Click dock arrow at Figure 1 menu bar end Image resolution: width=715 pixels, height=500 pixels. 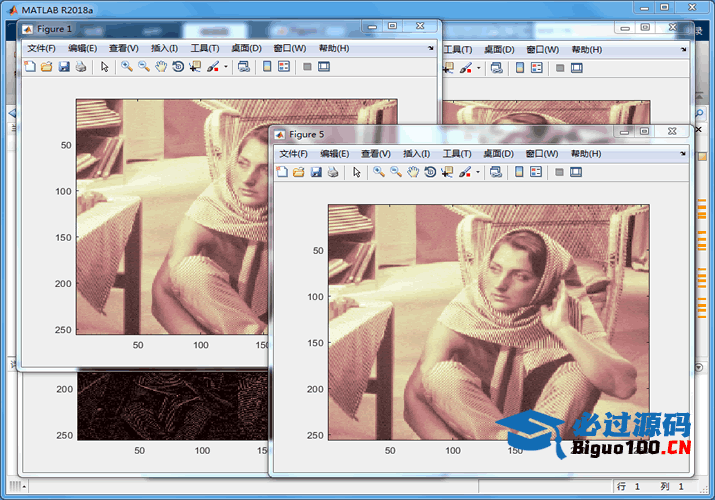pyautogui.click(x=431, y=48)
